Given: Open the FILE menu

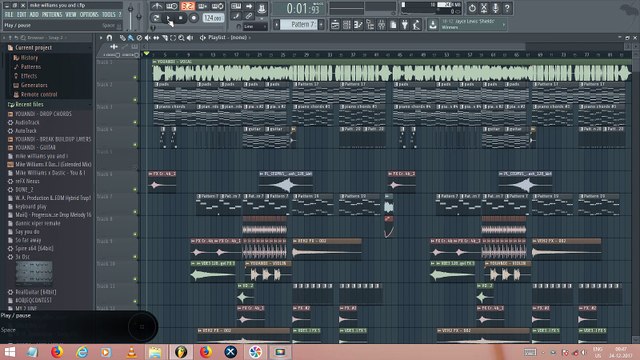Looking at the screenshot, I should tap(9, 14).
